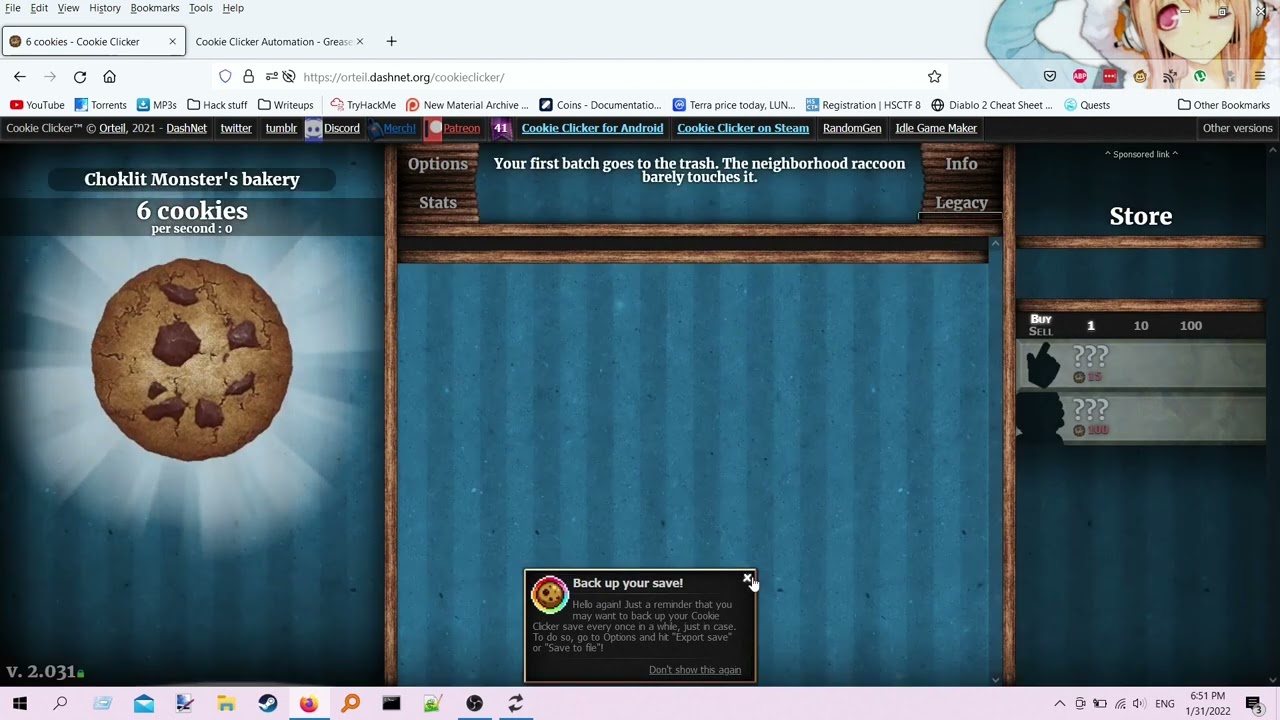Open the Merch link
The height and width of the screenshot is (720, 1280).
pyautogui.click(x=392, y=128)
